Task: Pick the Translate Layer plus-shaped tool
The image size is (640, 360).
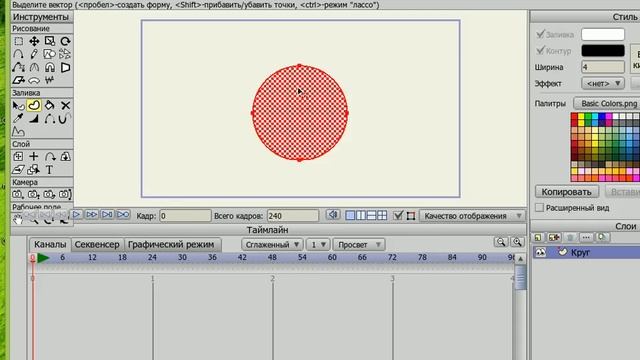Action: pyautogui.click(x=34, y=157)
